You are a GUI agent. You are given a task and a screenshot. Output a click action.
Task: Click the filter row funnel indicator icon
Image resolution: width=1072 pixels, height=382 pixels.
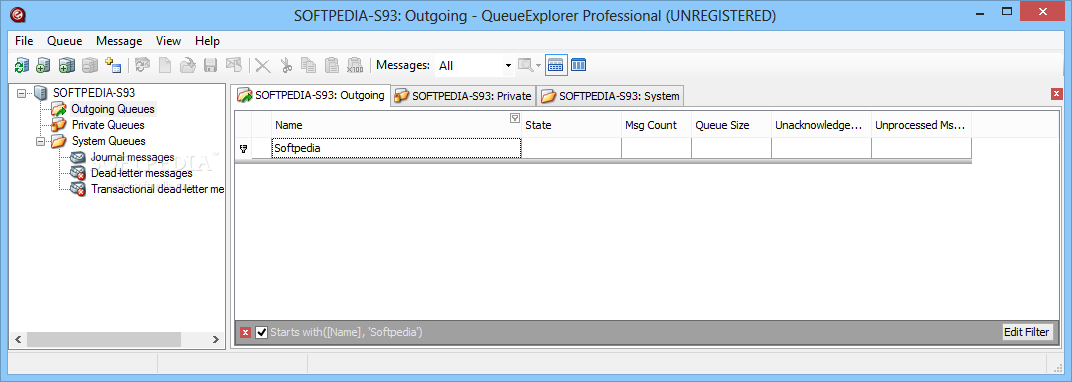coord(243,148)
